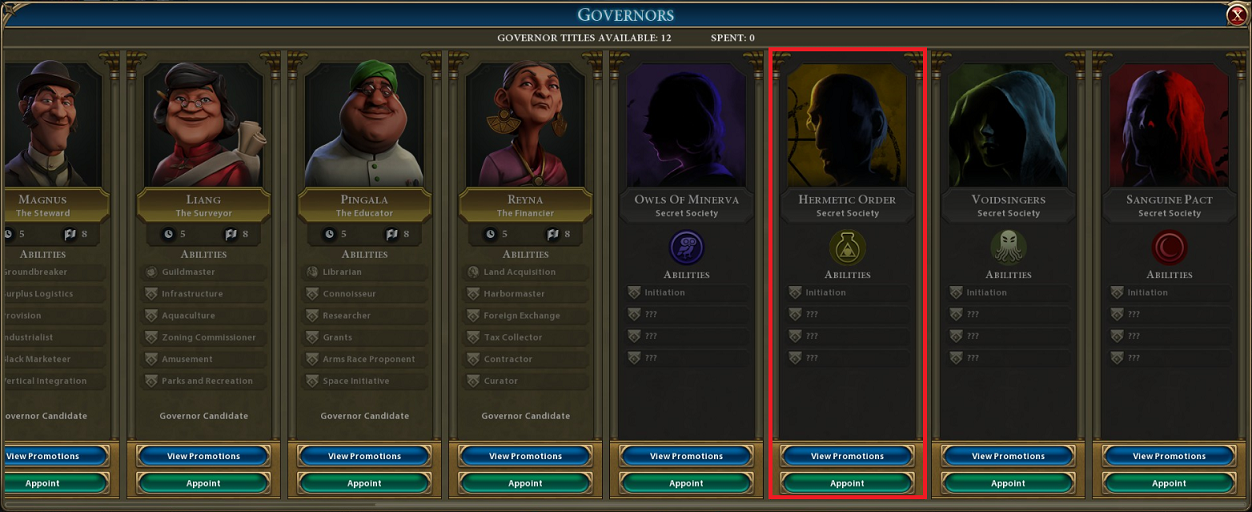Click Liang's Guildmaster ability icon

[x=152, y=272]
